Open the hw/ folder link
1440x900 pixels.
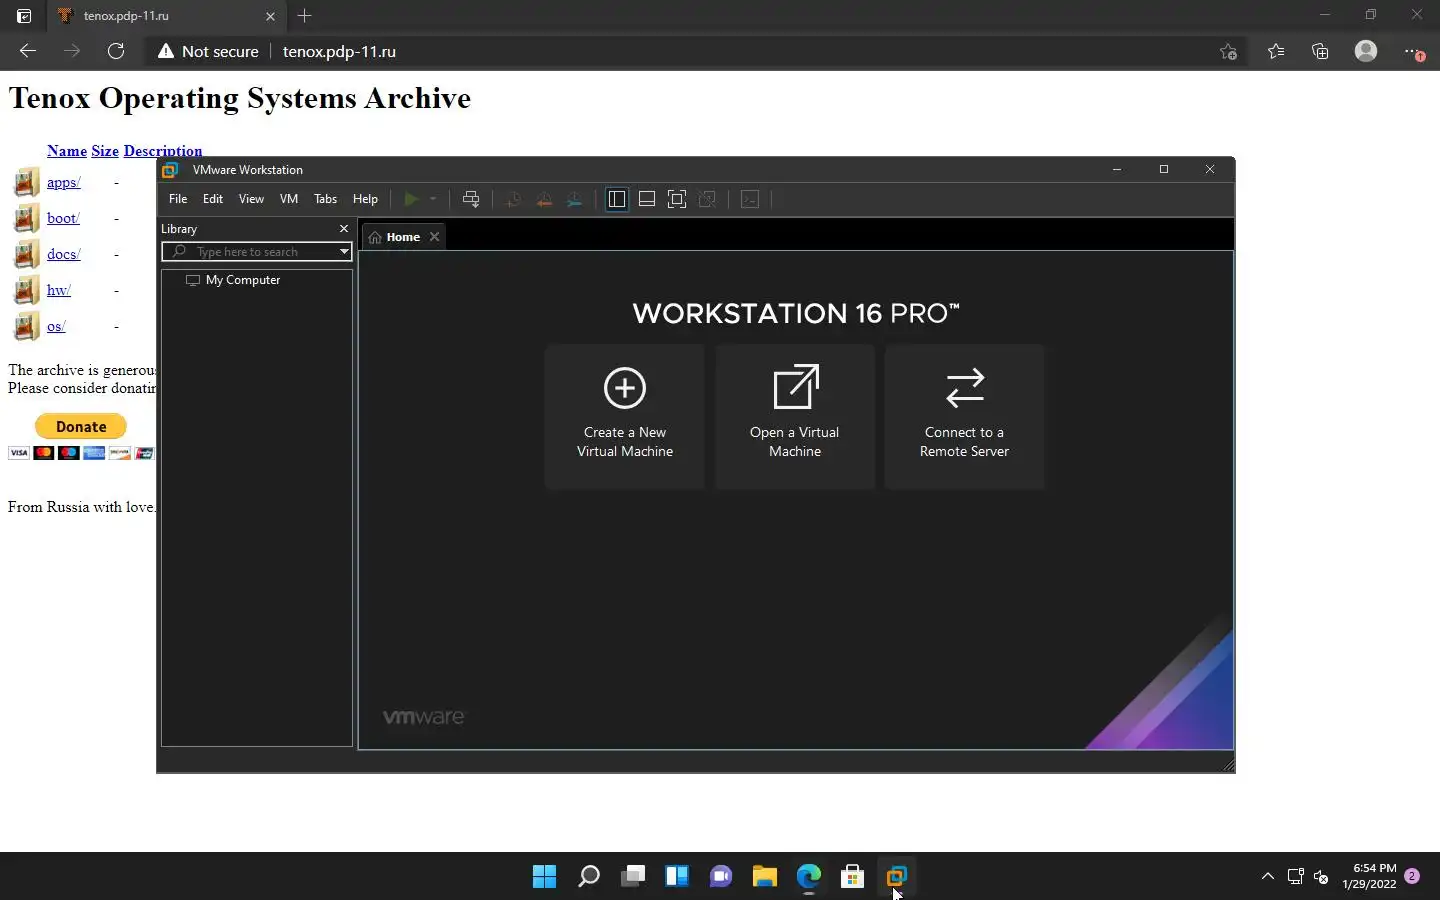(x=59, y=290)
